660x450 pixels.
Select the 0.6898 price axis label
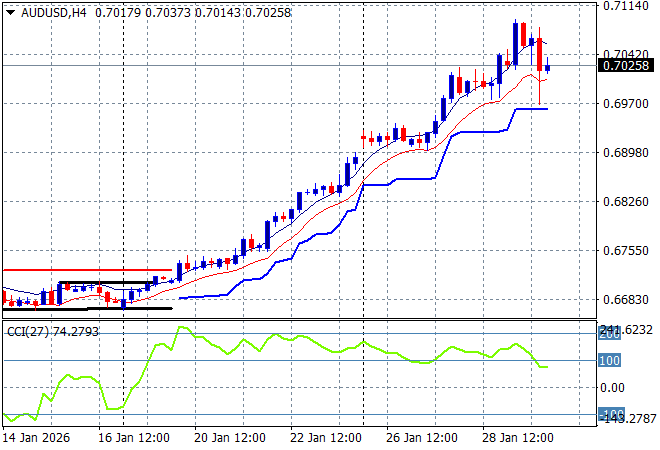click(x=624, y=153)
